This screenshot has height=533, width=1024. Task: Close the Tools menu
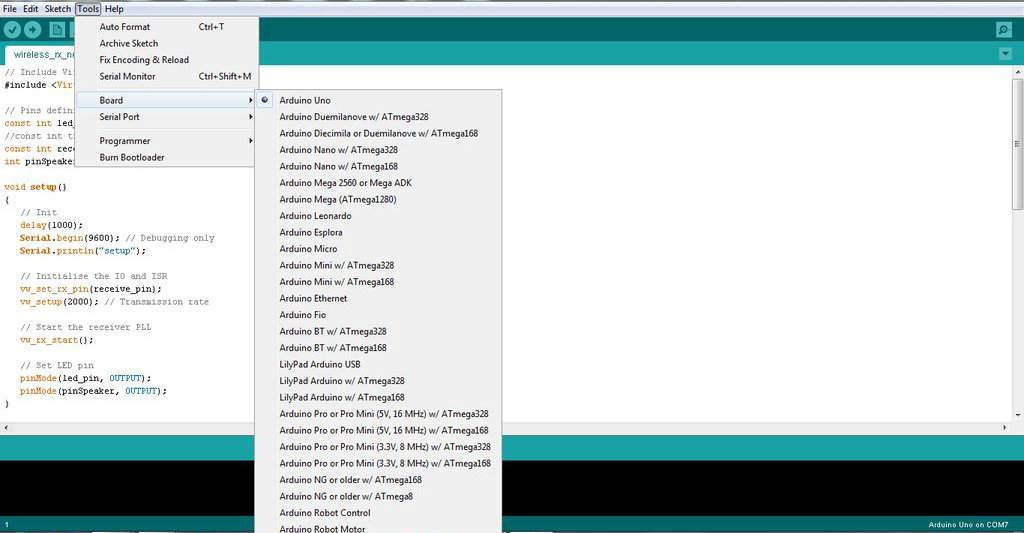(88, 8)
